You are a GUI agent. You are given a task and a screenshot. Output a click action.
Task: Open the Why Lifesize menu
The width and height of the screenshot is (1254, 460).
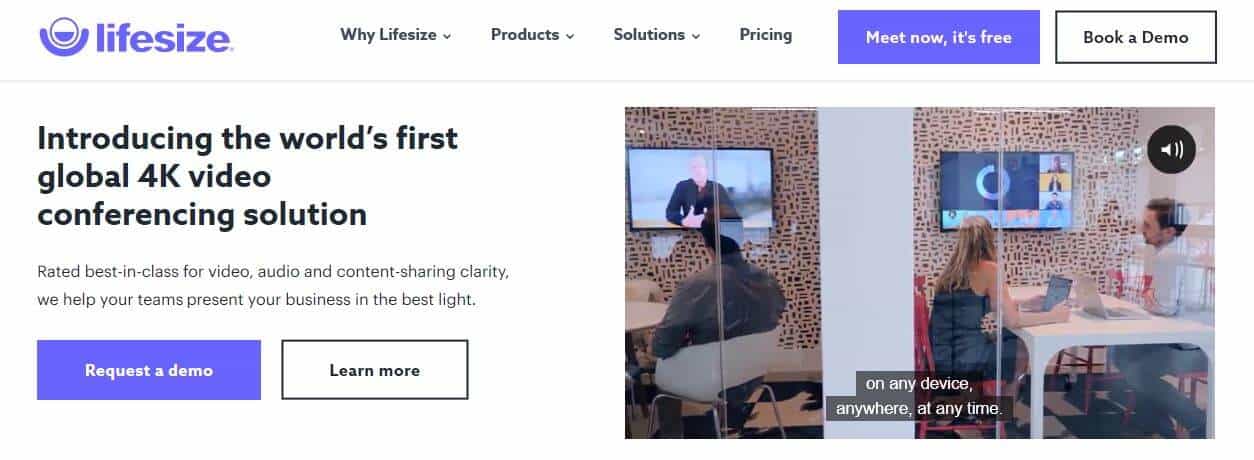[x=396, y=35]
